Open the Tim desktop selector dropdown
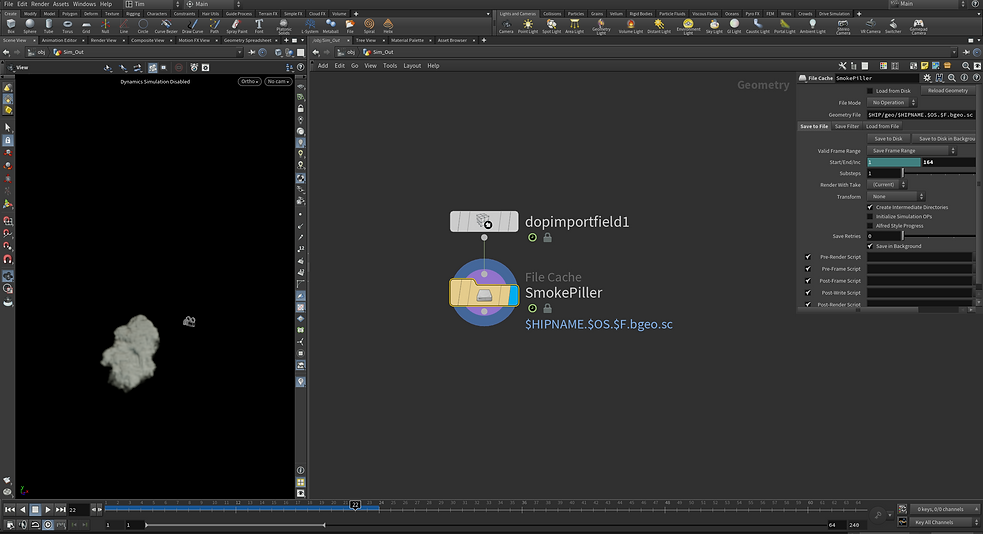This screenshot has height=534, width=983. (x=152, y=4)
